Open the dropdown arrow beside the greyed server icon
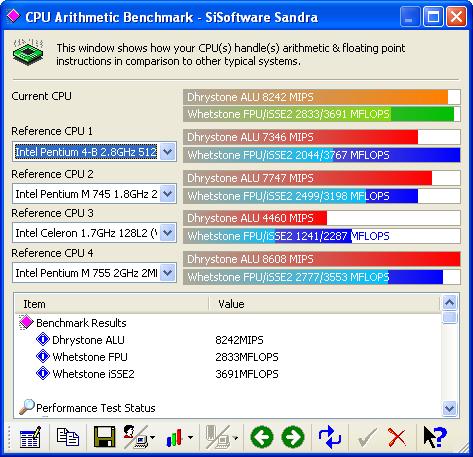 [235, 437]
